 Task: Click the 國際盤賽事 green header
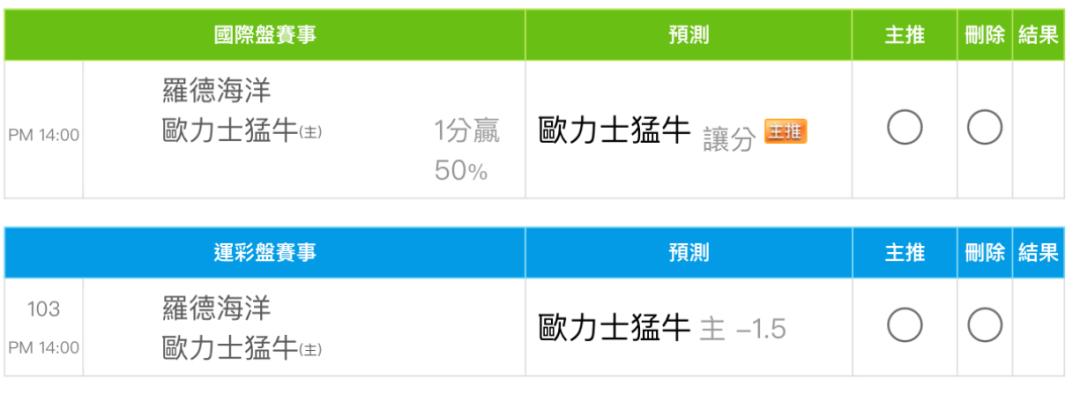(265, 35)
